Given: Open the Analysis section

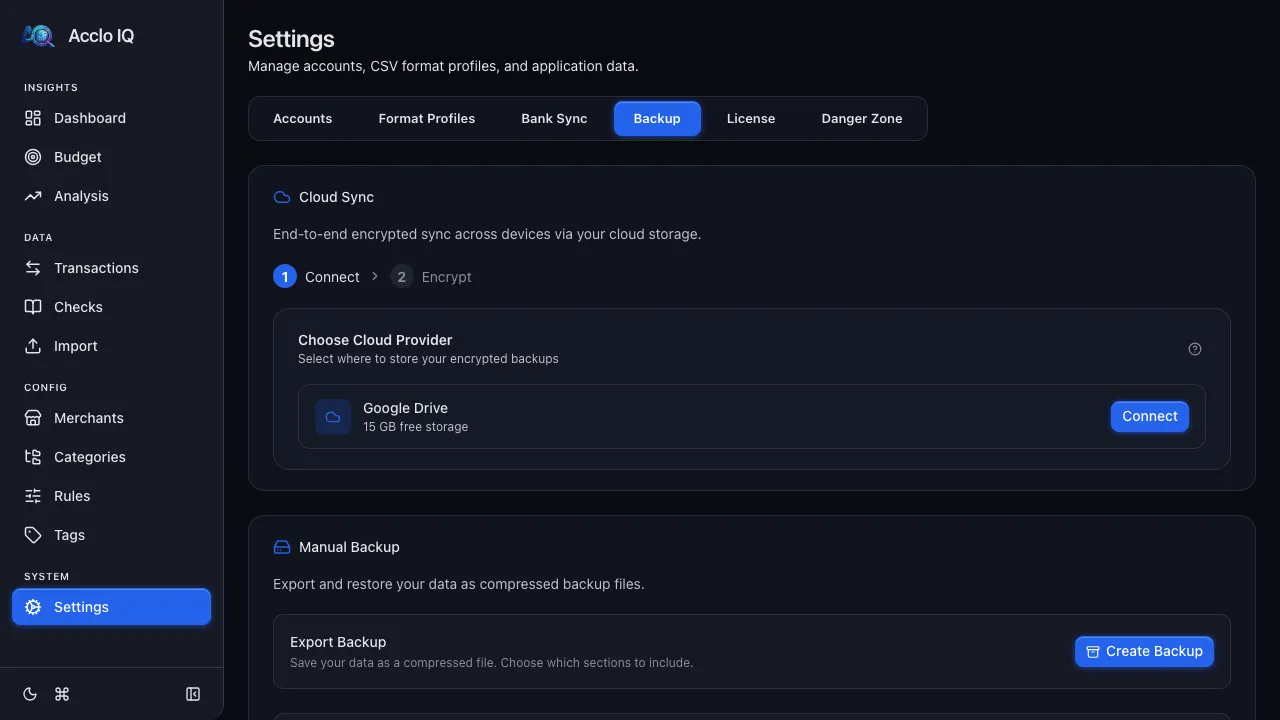Looking at the screenshot, I should 111,196.
